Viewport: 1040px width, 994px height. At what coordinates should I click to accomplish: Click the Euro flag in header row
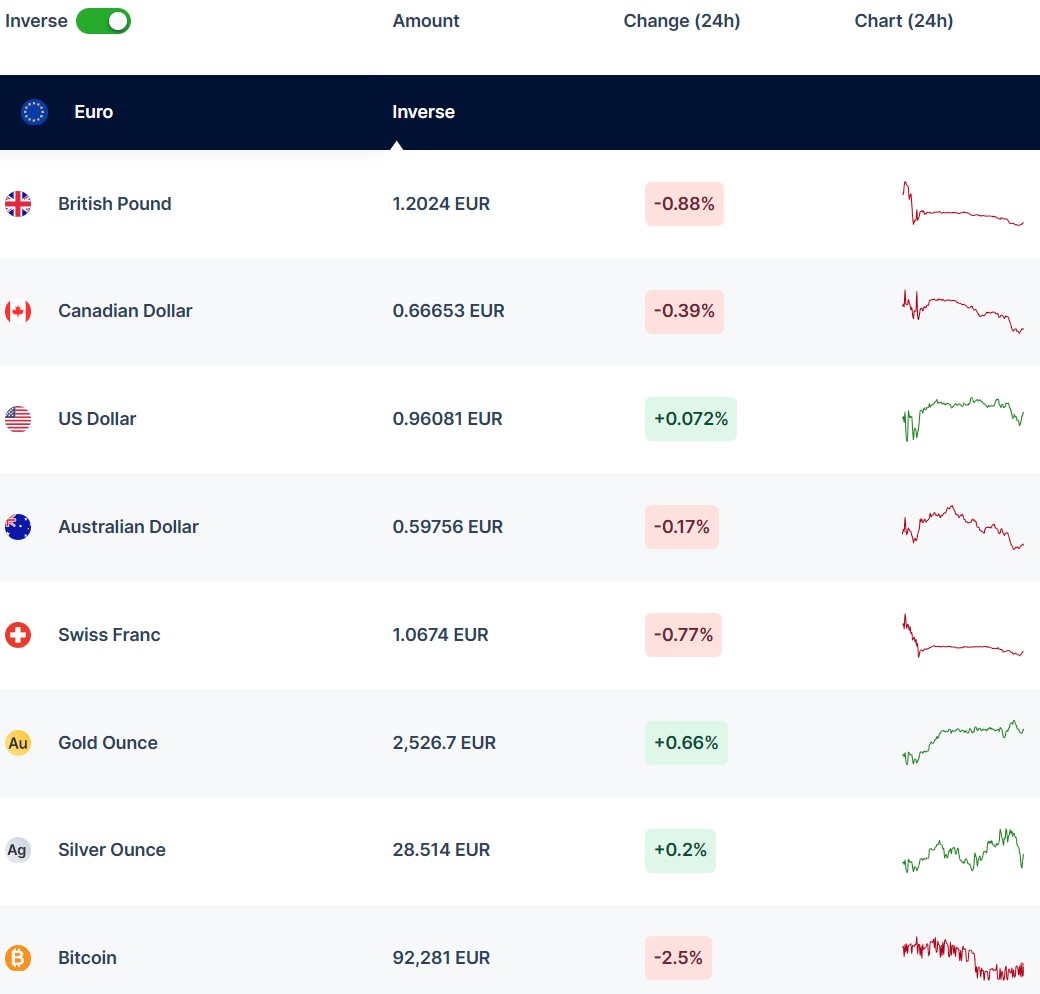34,112
